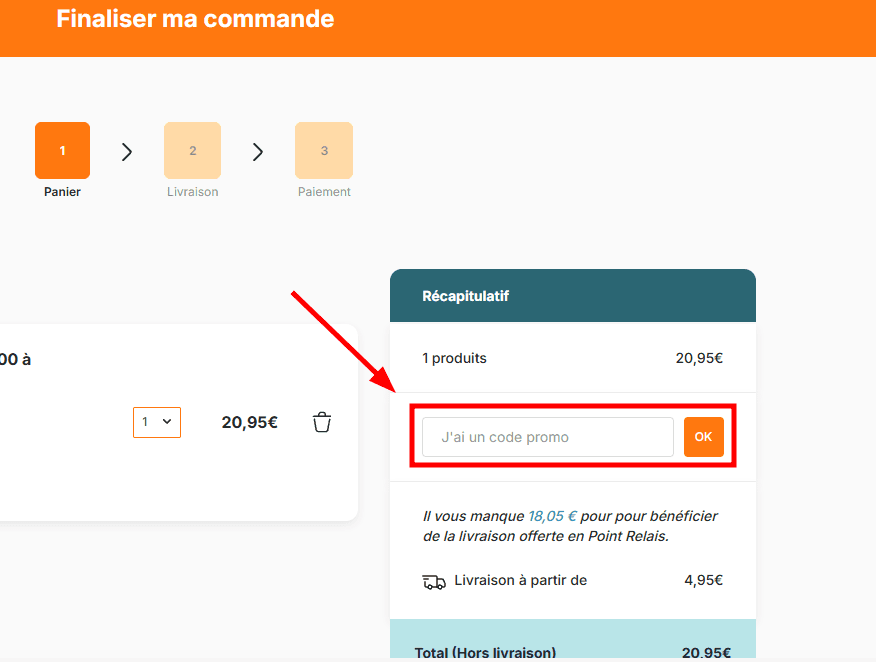Click the 4,95€ delivery price
The height and width of the screenshot is (662, 876).
click(703, 580)
